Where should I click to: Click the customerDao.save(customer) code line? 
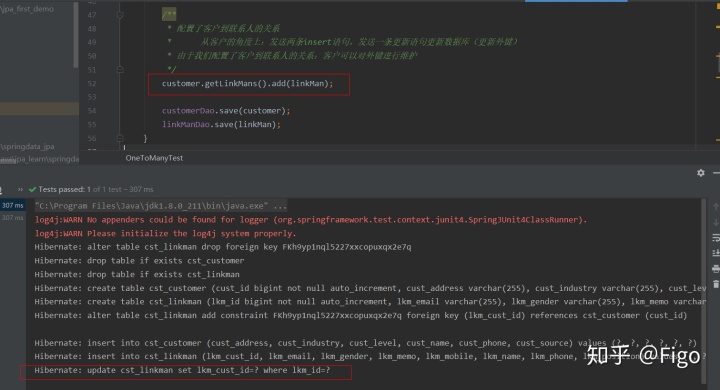click(226, 111)
